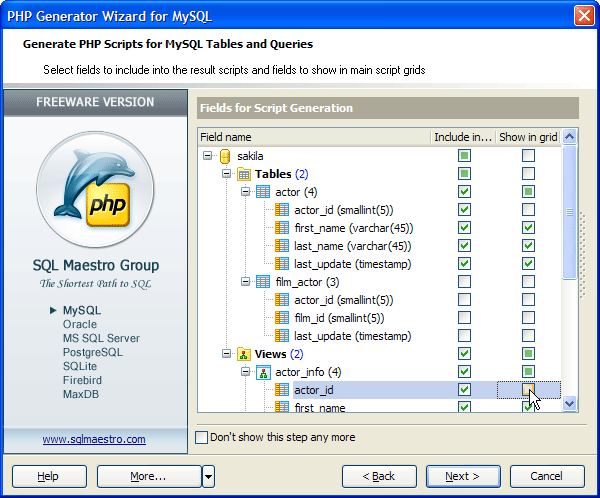
Task: Enable "Don't show this step any more"
Action: [201, 437]
